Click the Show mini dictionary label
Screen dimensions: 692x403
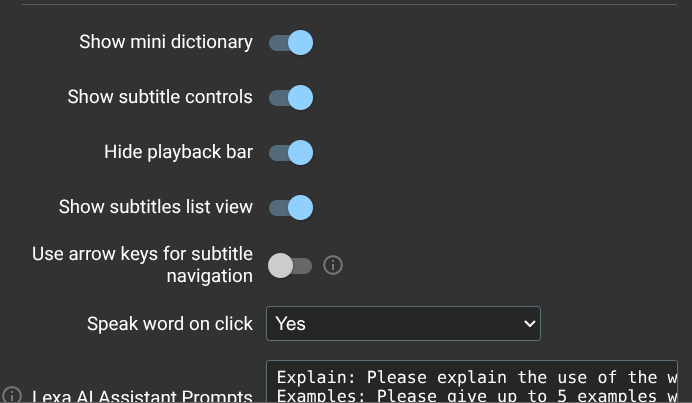tap(166, 42)
